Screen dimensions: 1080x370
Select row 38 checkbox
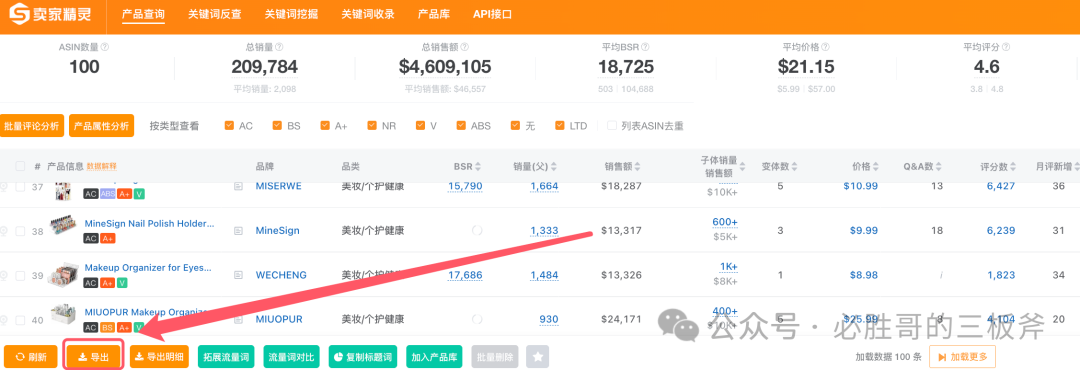[x=20, y=232]
